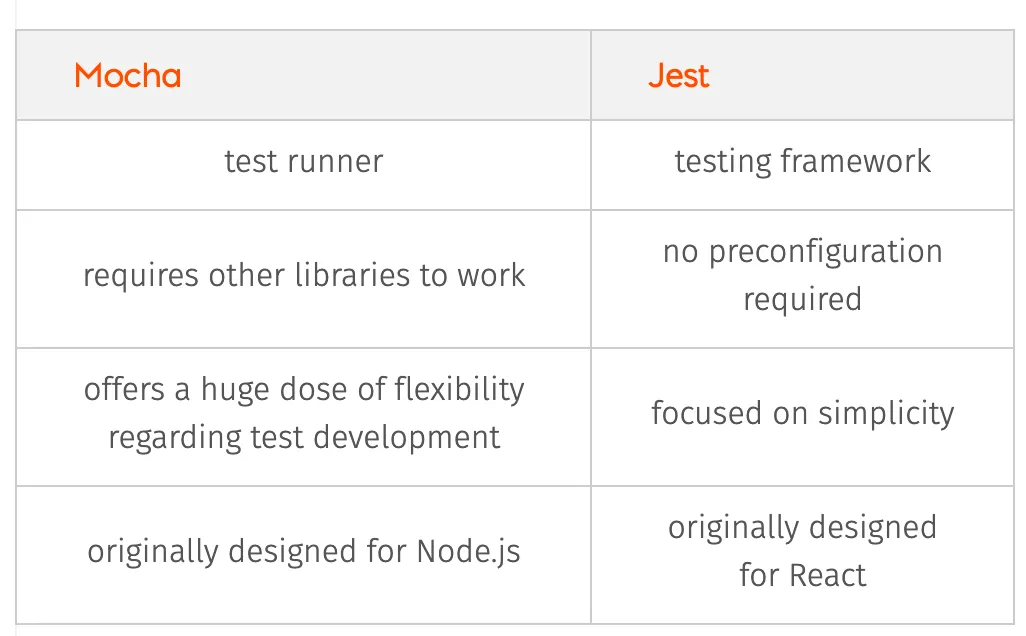The width and height of the screenshot is (1026, 636).
Task: Click "offers a huge dose of flexibility" line
Action: tap(304, 389)
